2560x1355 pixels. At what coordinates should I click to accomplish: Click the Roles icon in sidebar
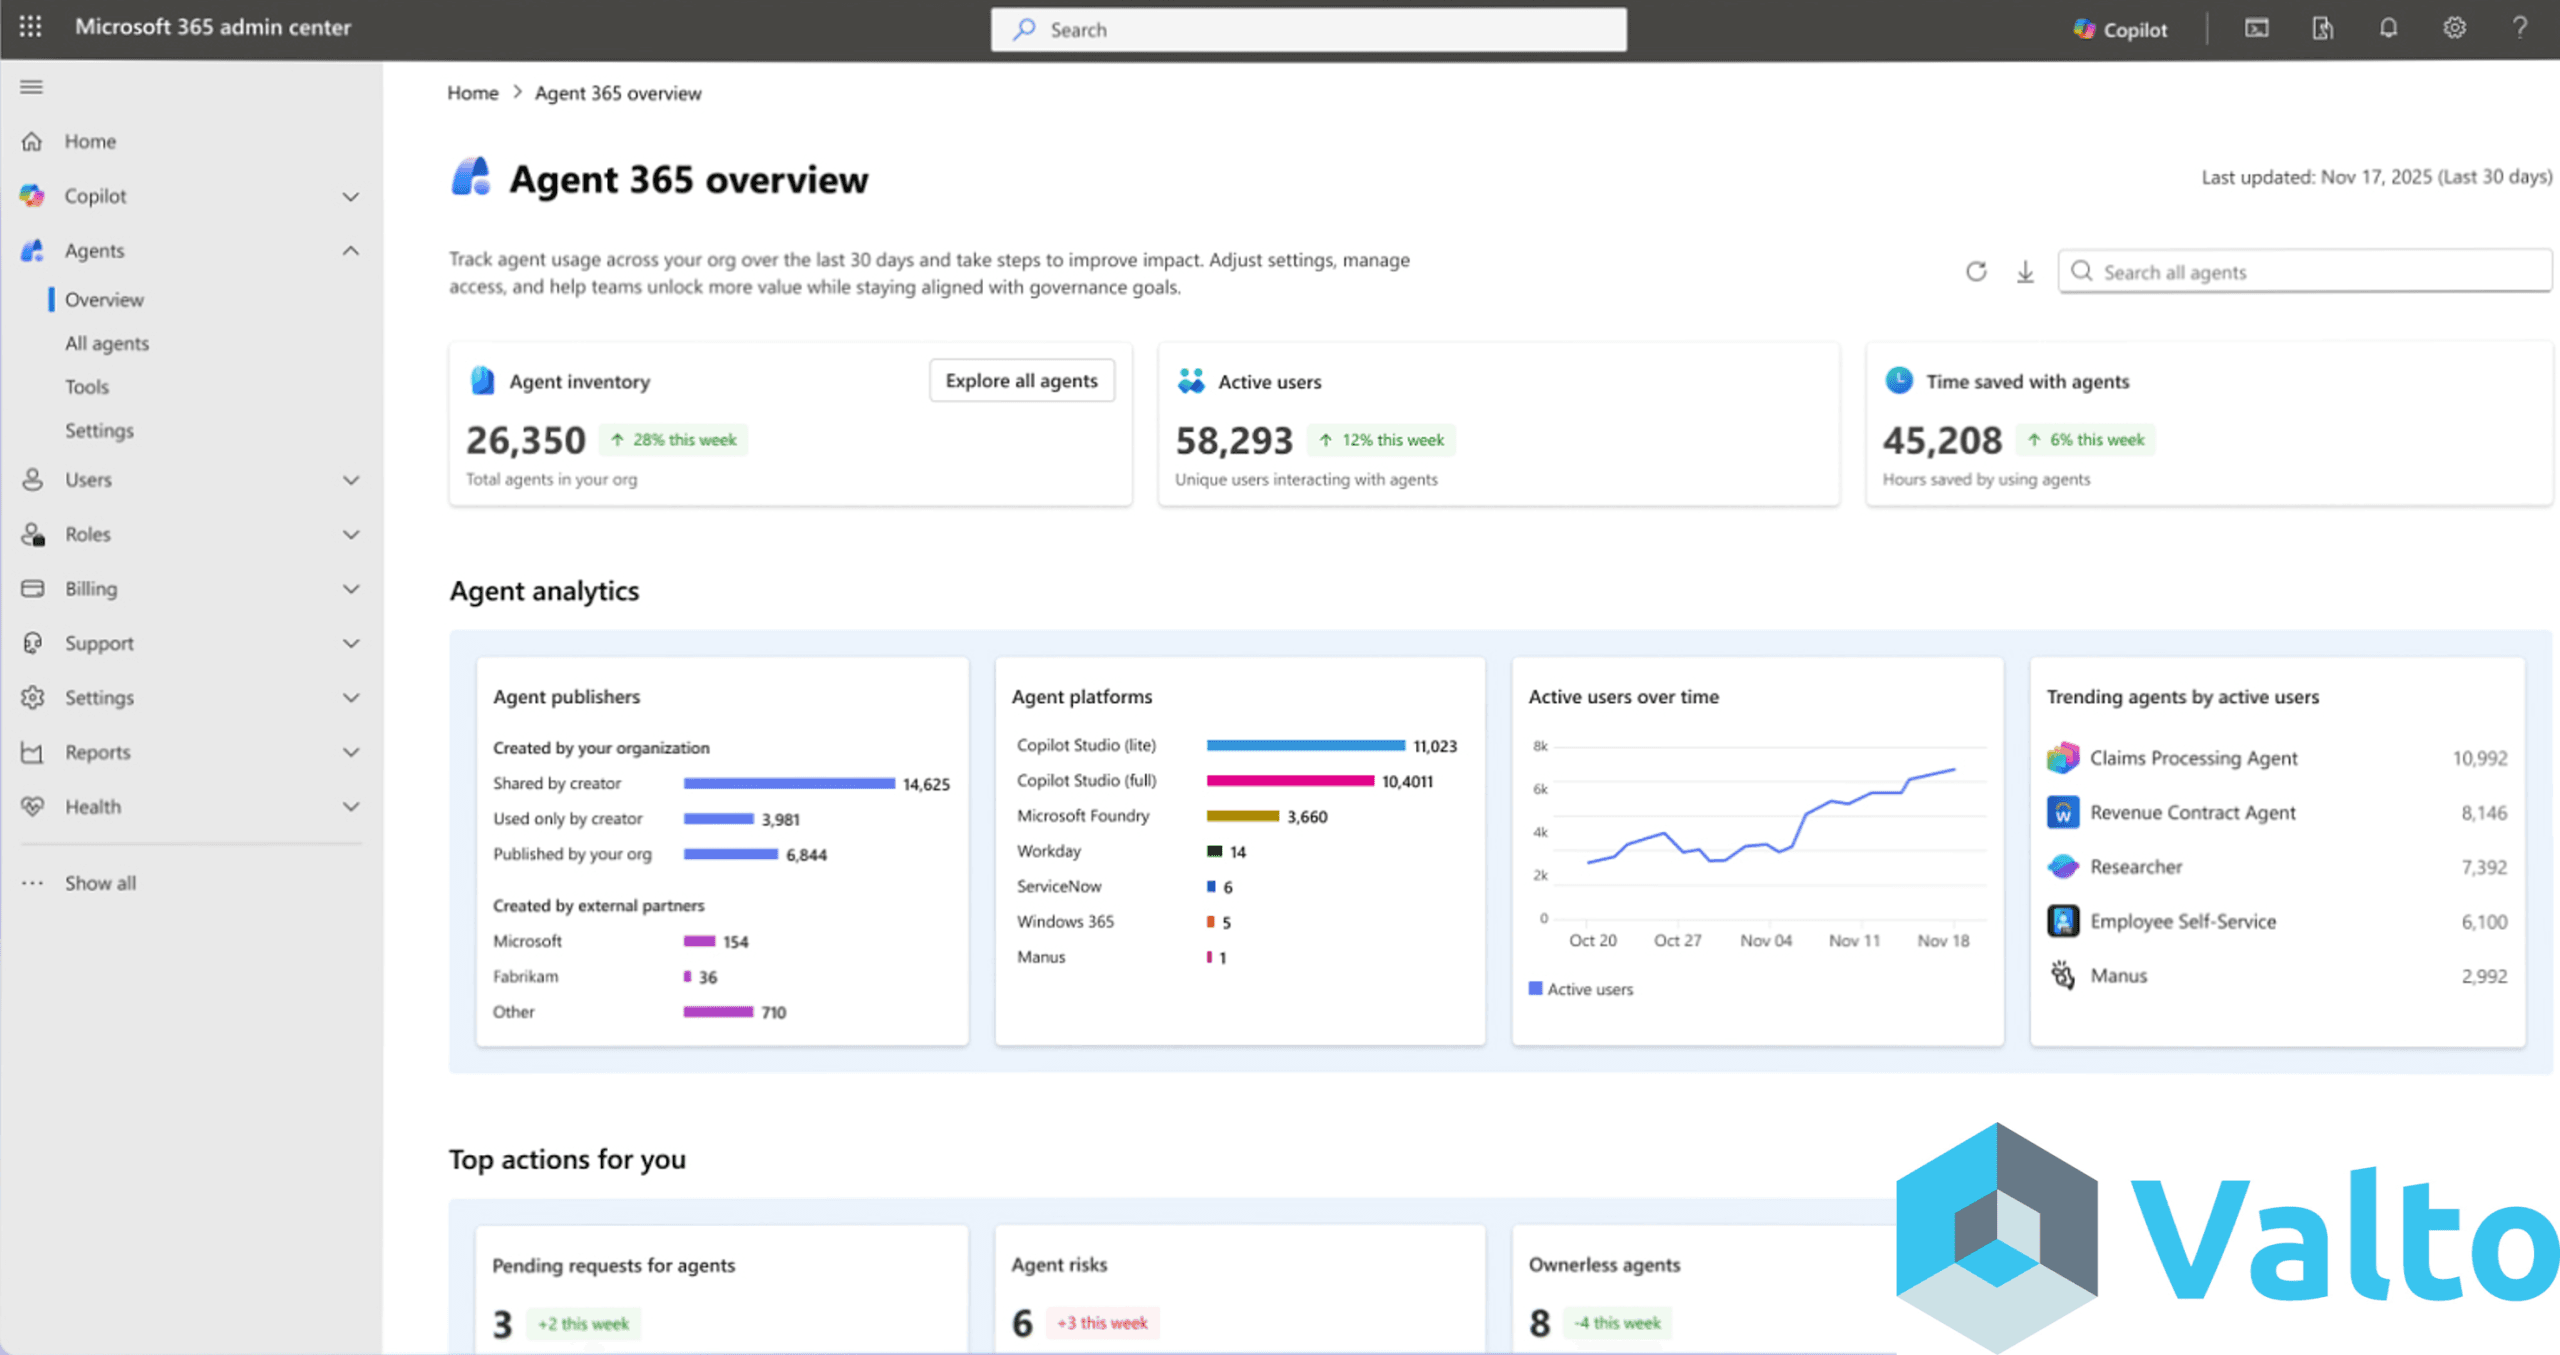point(33,534)
